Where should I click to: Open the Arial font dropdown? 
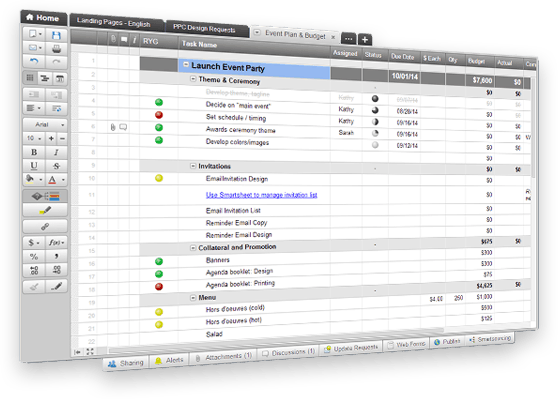coord(45,125)
